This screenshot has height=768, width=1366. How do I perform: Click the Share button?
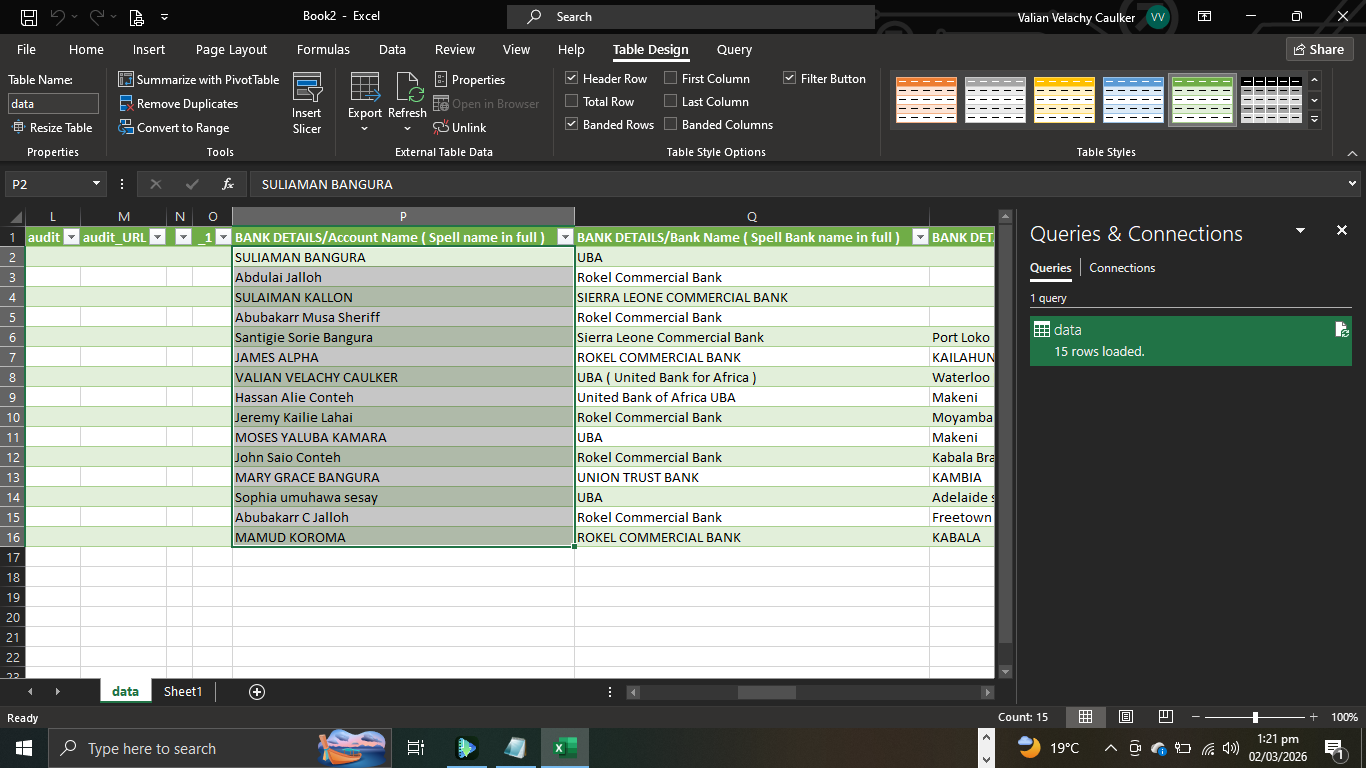point(1319,49)
